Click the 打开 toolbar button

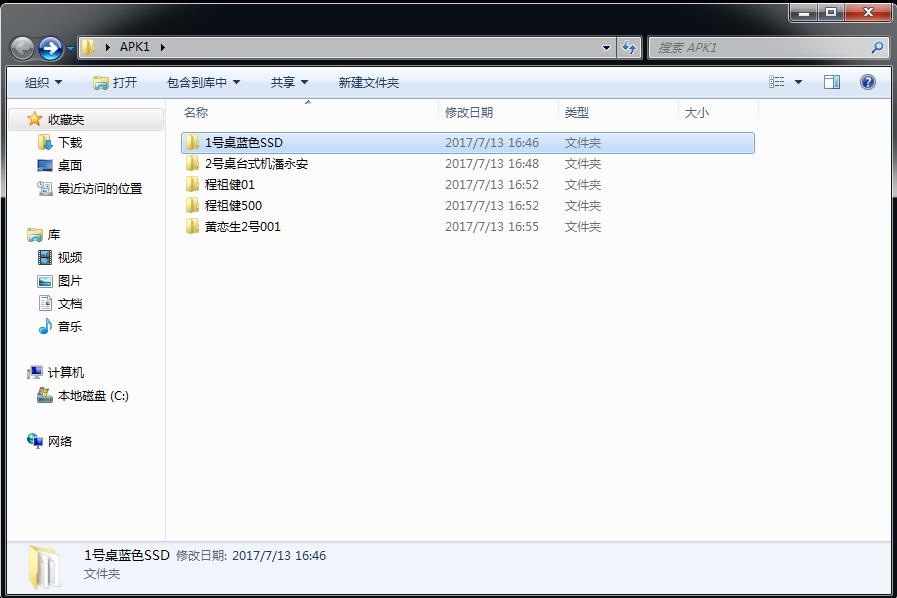click(x=115, y=83)
